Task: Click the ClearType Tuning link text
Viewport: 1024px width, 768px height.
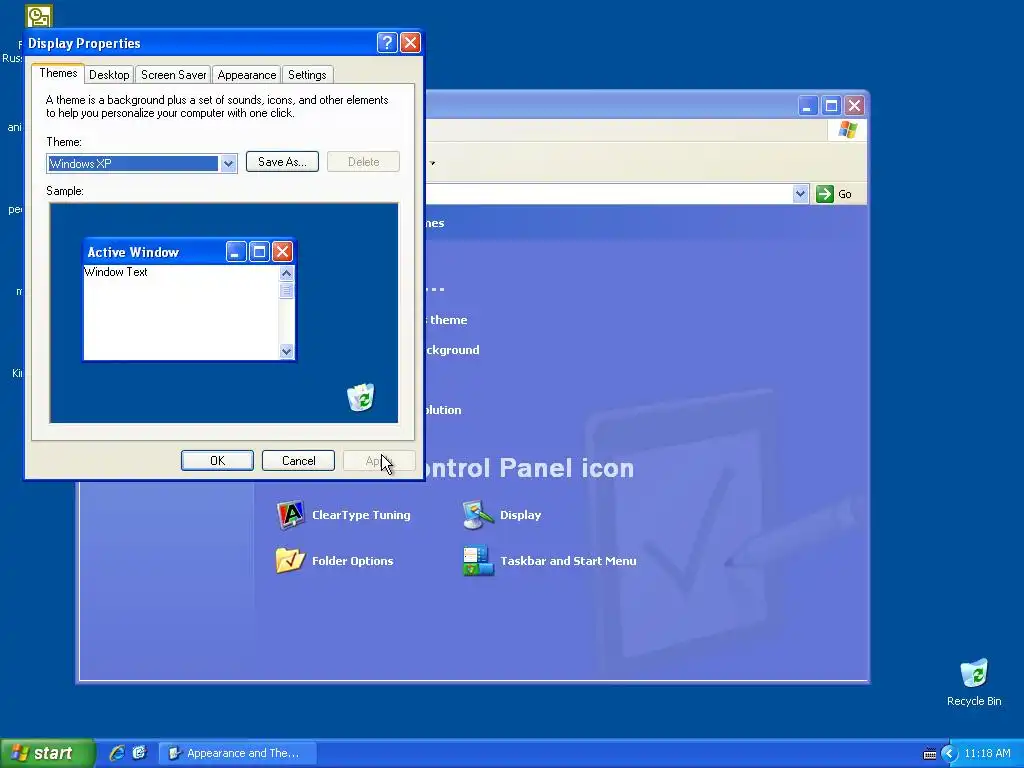Action: click(x=361, y=515)
